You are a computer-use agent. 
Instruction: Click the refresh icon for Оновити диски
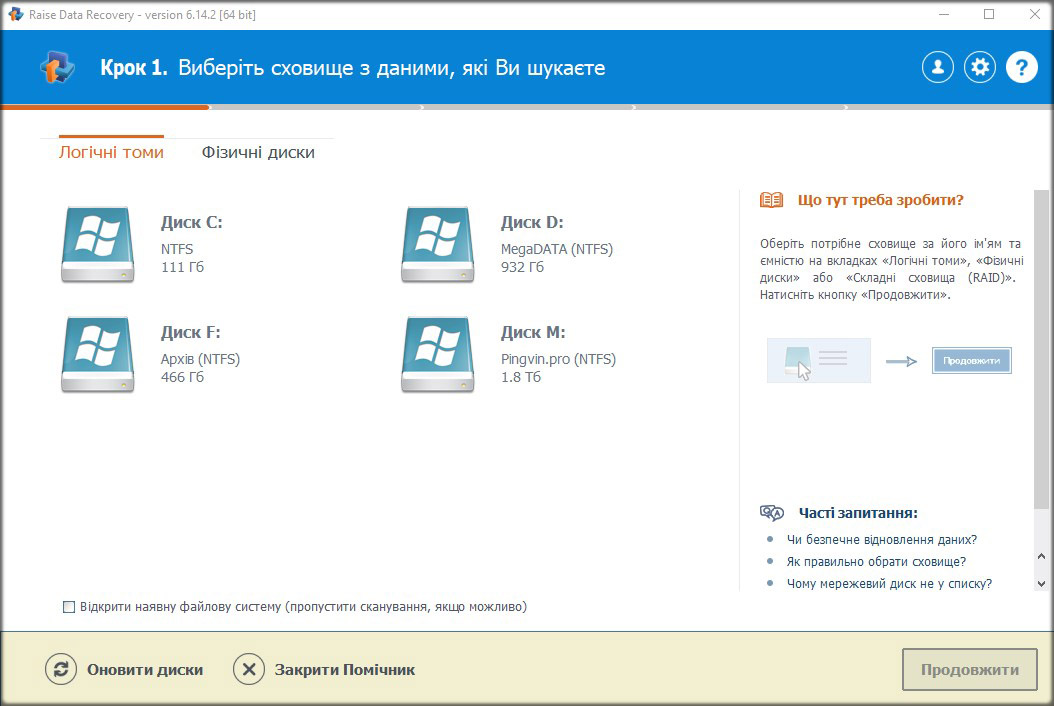61,670
